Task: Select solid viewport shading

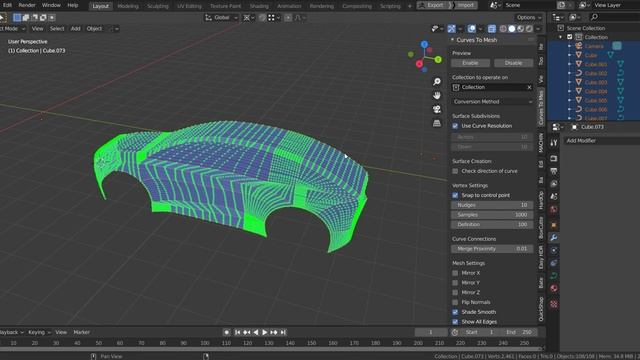Action: coord(511,29)
